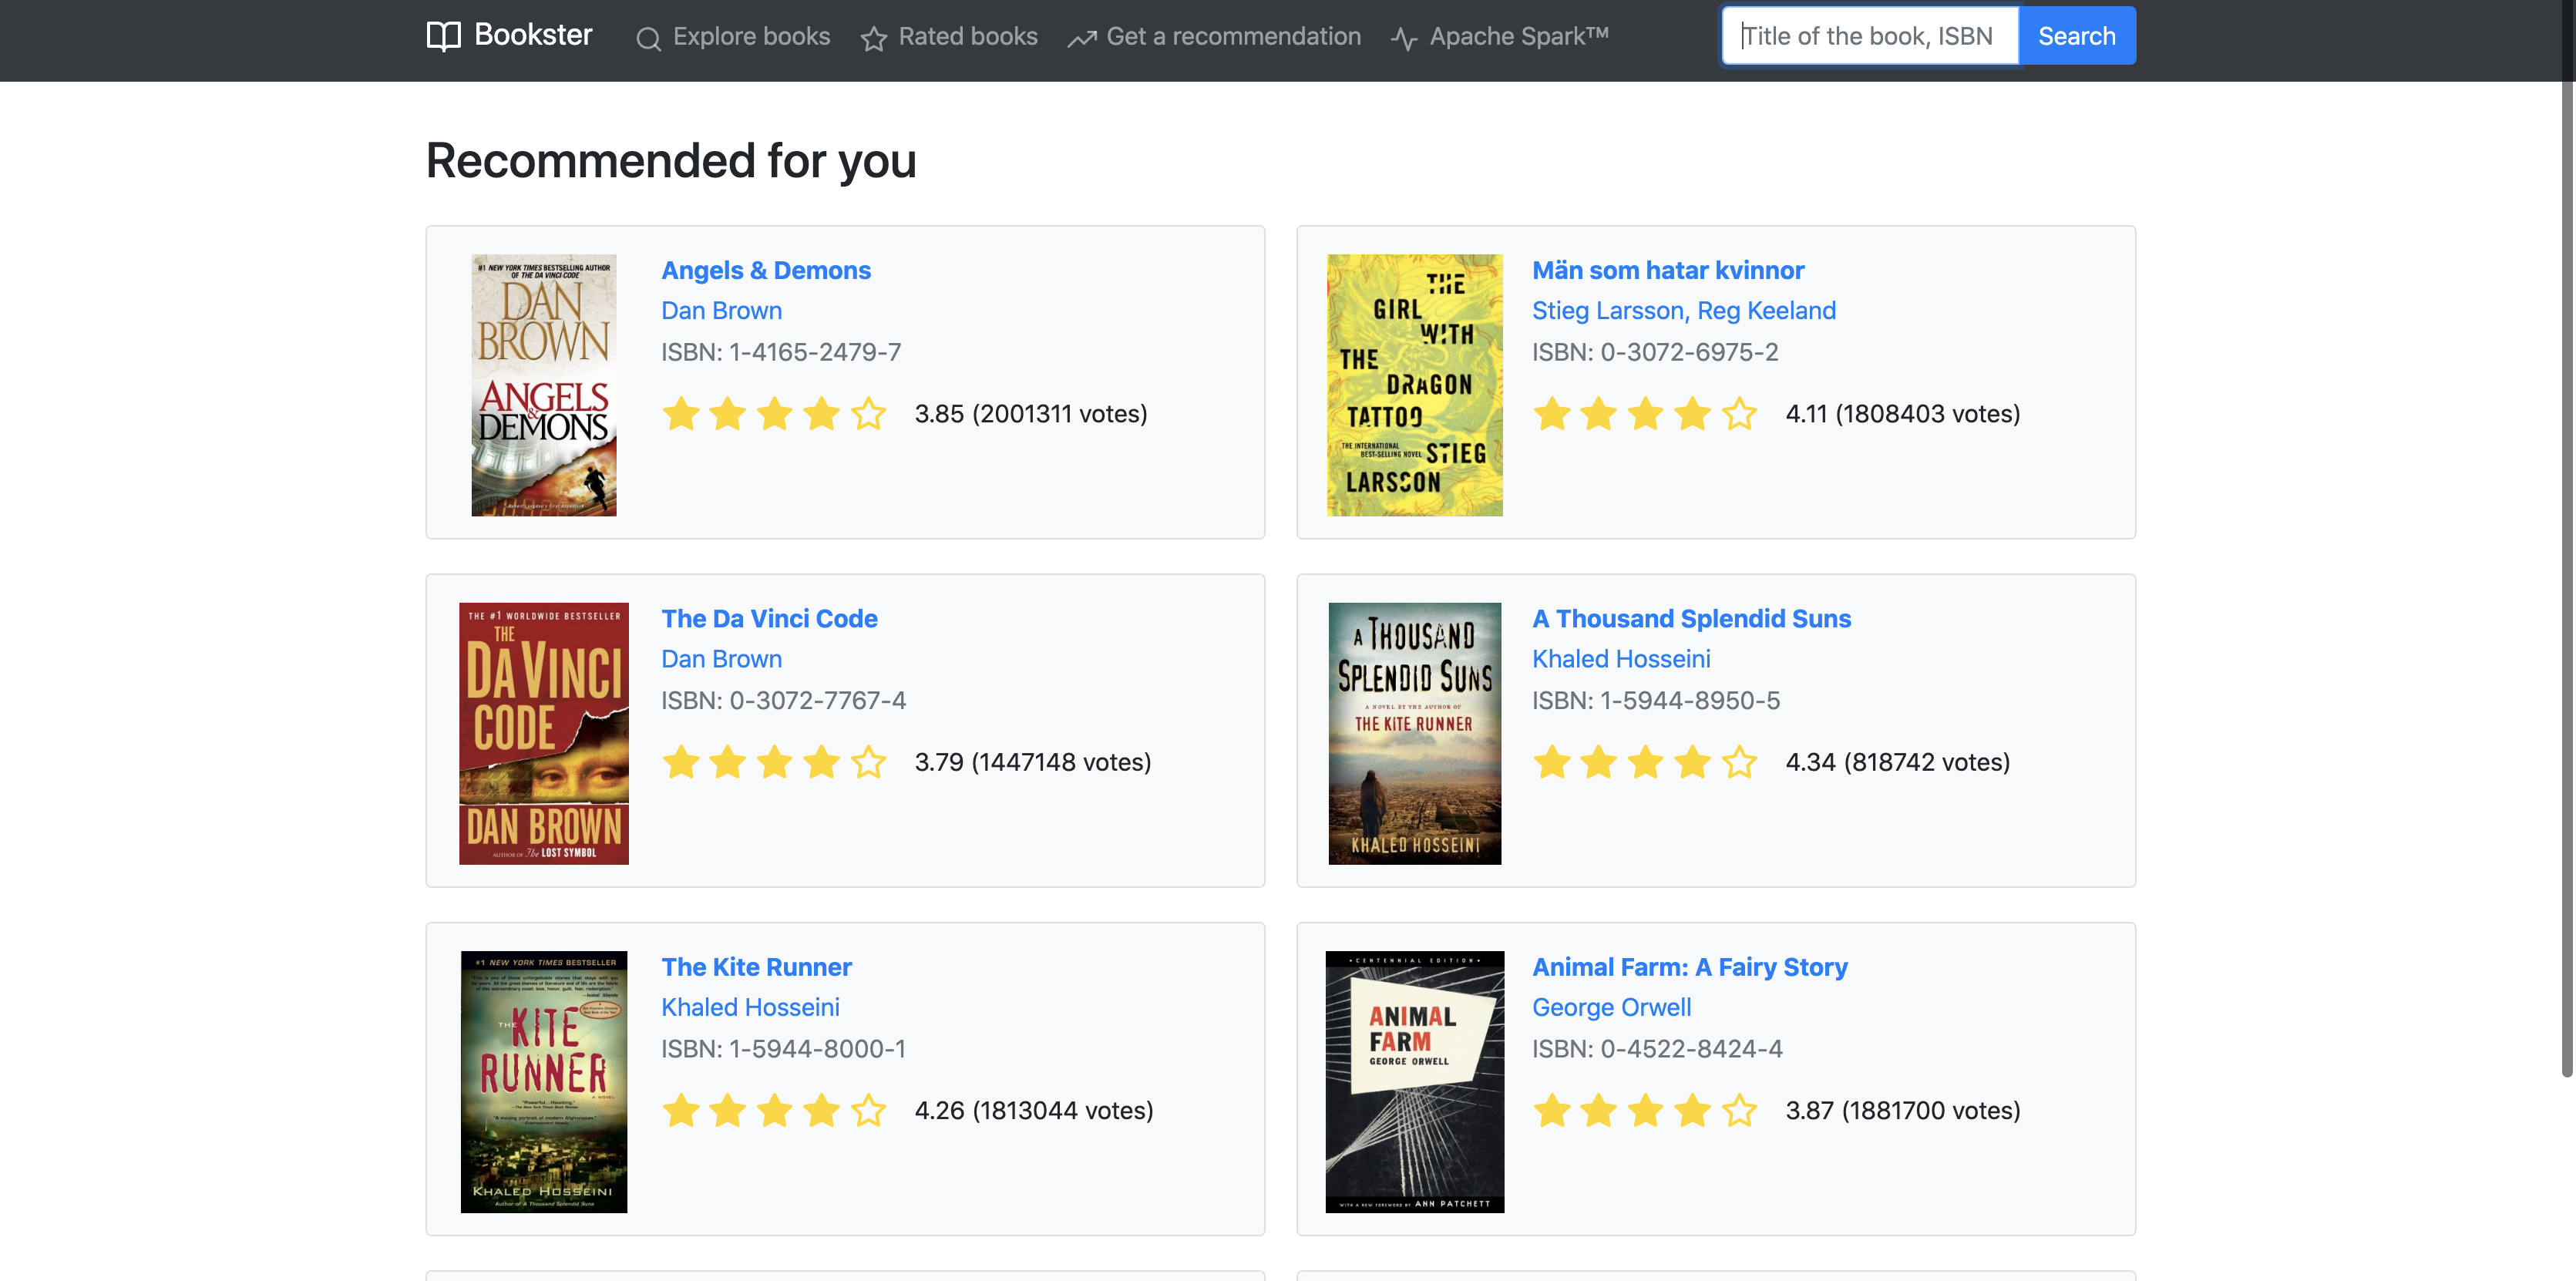
Task: Click the activity pulse icon beside Apache Spark
Action: (x=1403, y=38)
